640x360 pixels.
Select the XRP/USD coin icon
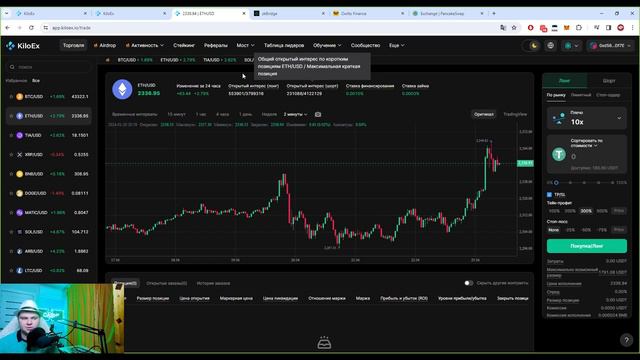pyautogui.click(x=20, y=155)
